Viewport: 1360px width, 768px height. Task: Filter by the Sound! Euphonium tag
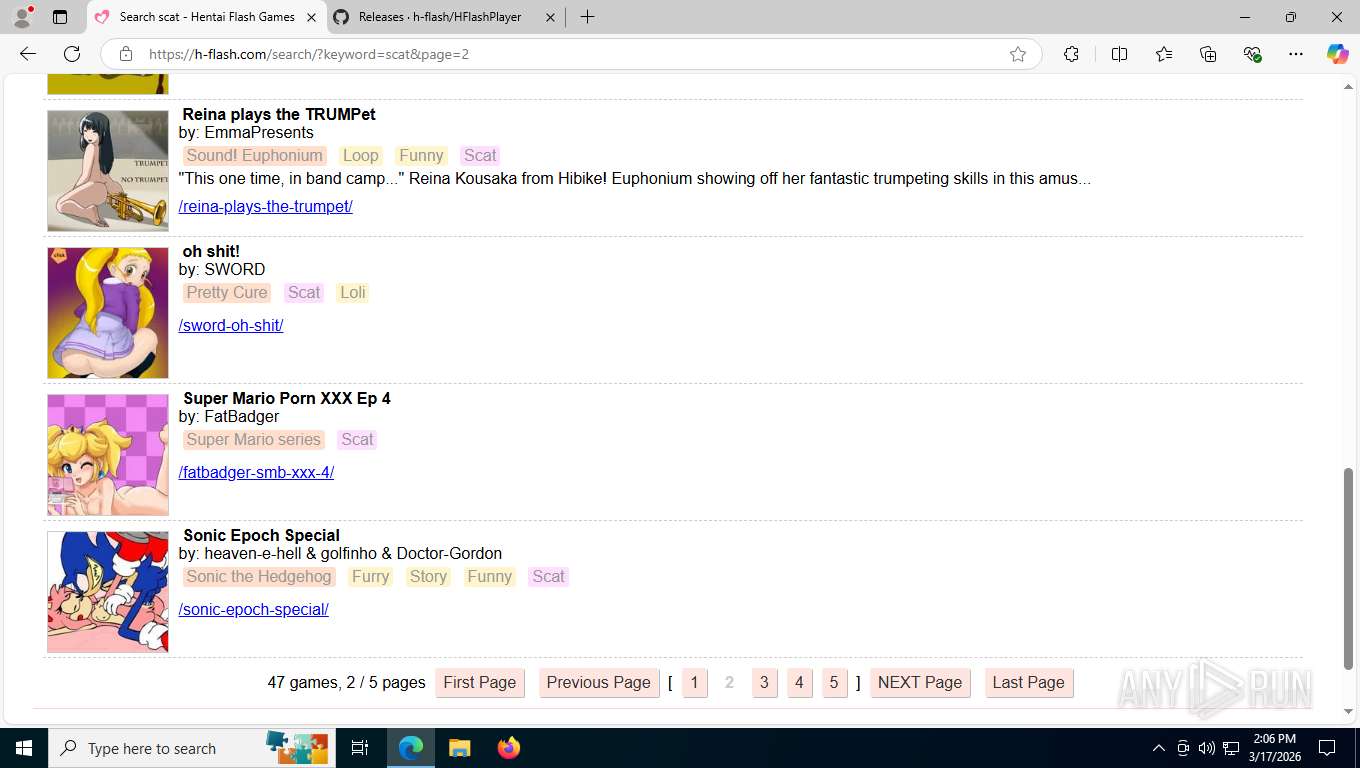click(x=254, y=155)
